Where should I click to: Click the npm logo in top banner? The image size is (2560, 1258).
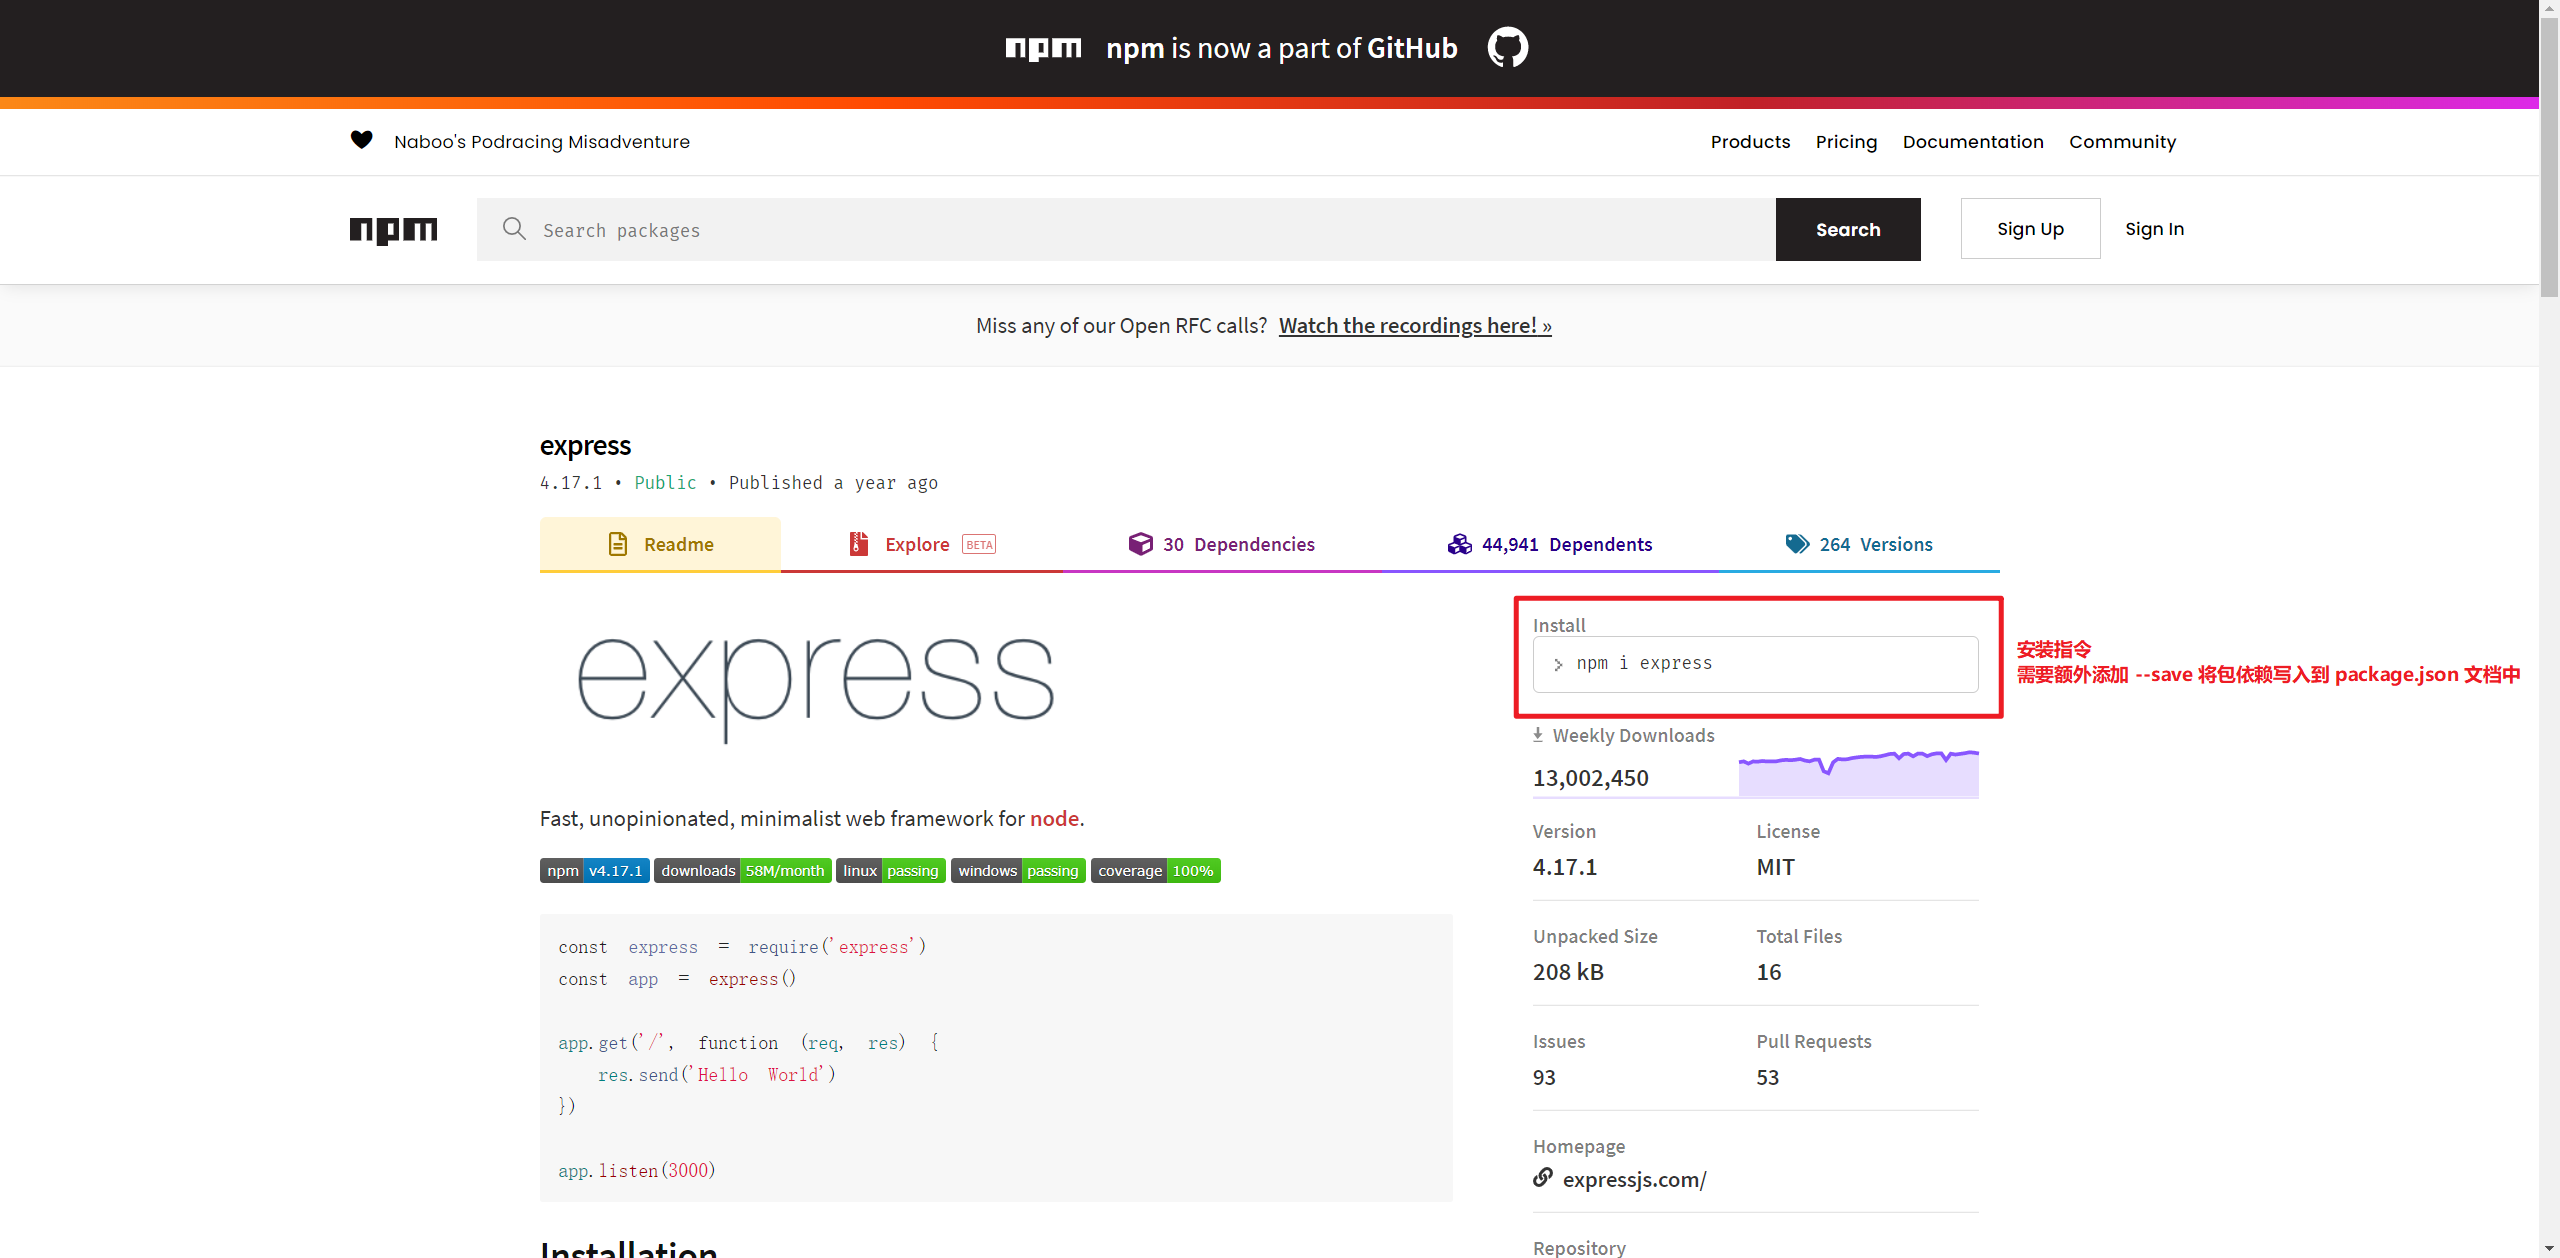point(1043,48)
